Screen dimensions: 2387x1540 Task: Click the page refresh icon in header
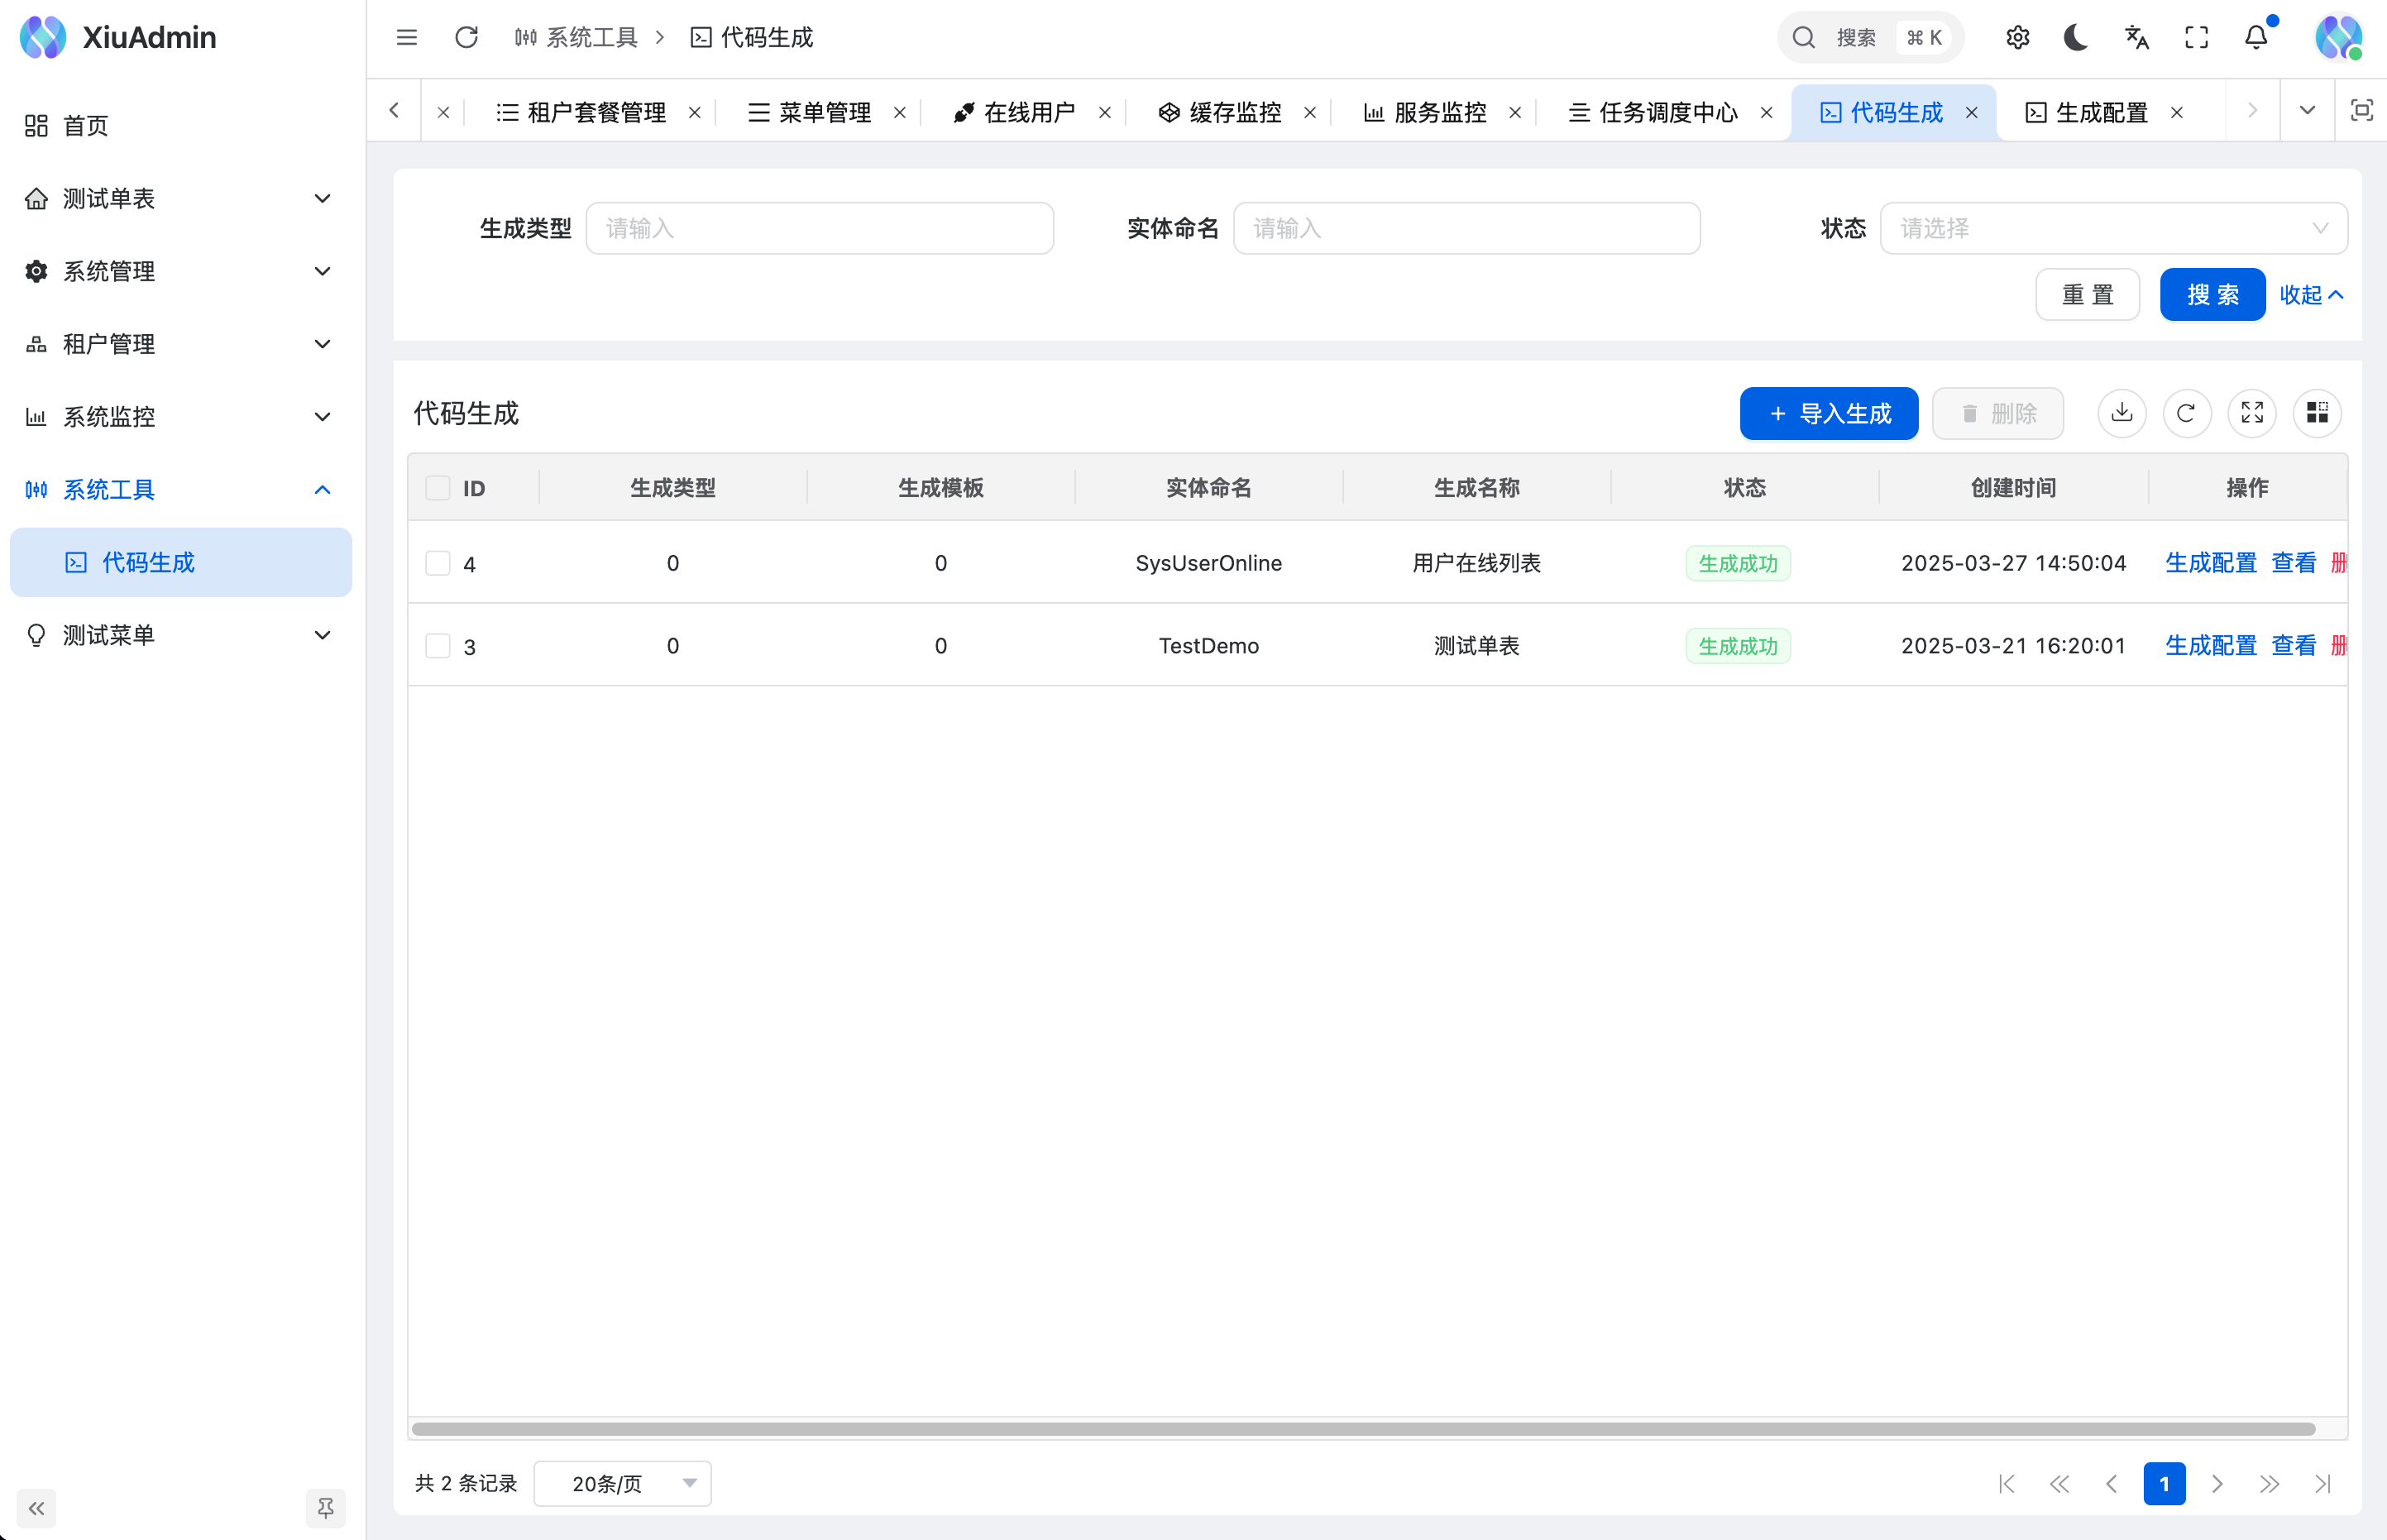click(x=466, y=37)
